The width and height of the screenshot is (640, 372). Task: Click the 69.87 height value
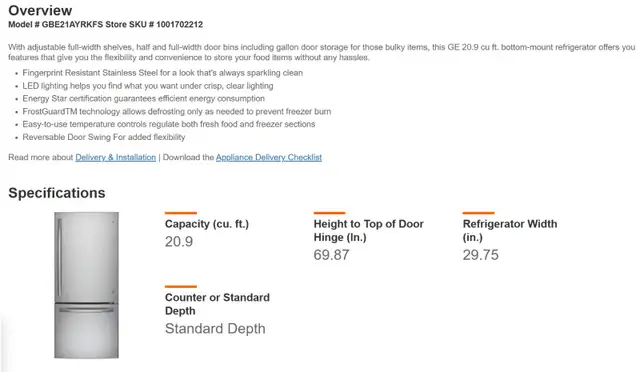pyautogui.click(x=331, y=255)
